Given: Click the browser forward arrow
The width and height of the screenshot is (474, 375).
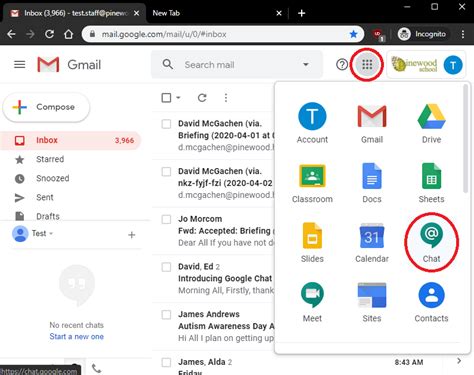Looking at the screenshot, I should [x=30, y=34].
